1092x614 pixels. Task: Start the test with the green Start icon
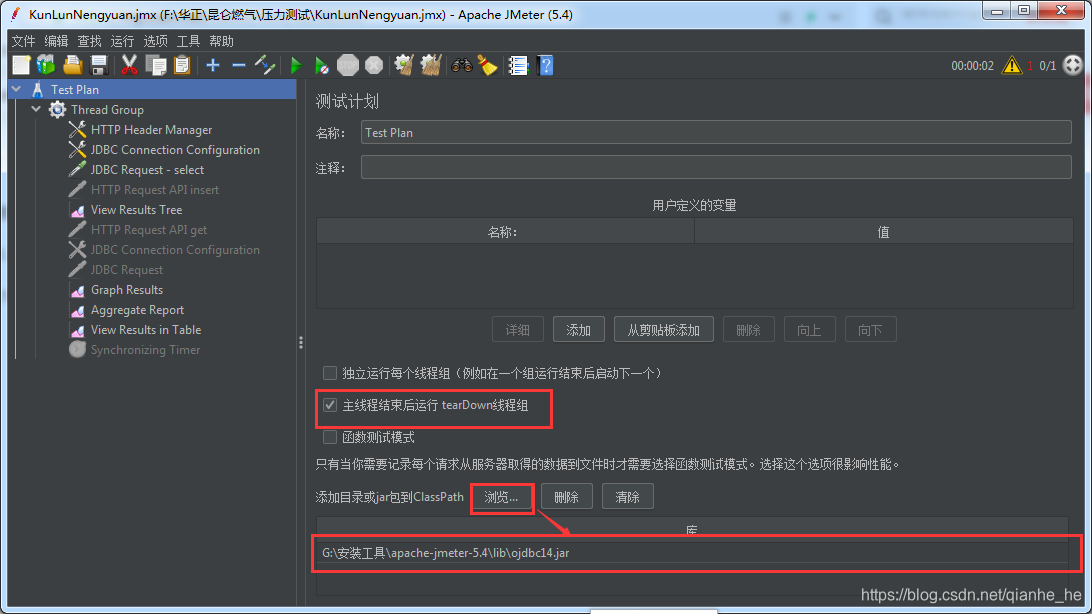(x=294, y=65)
